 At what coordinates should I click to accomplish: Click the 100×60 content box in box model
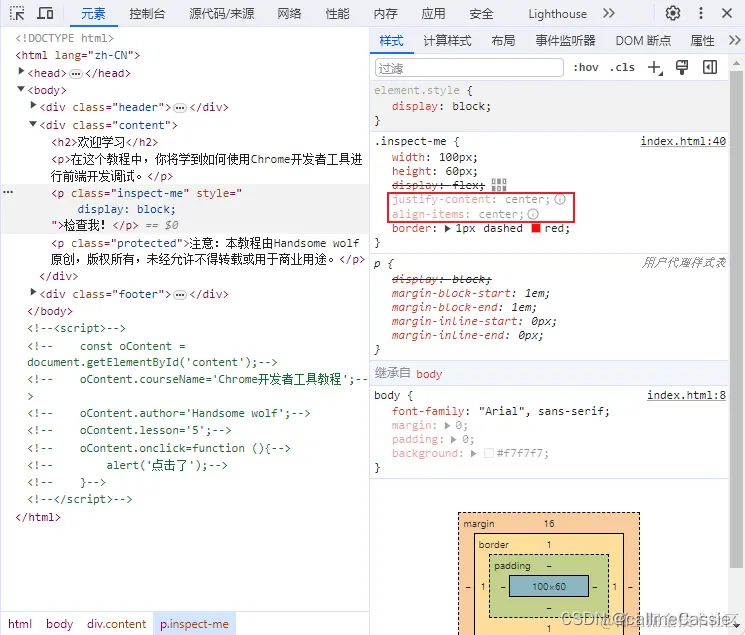click(549, 587)
